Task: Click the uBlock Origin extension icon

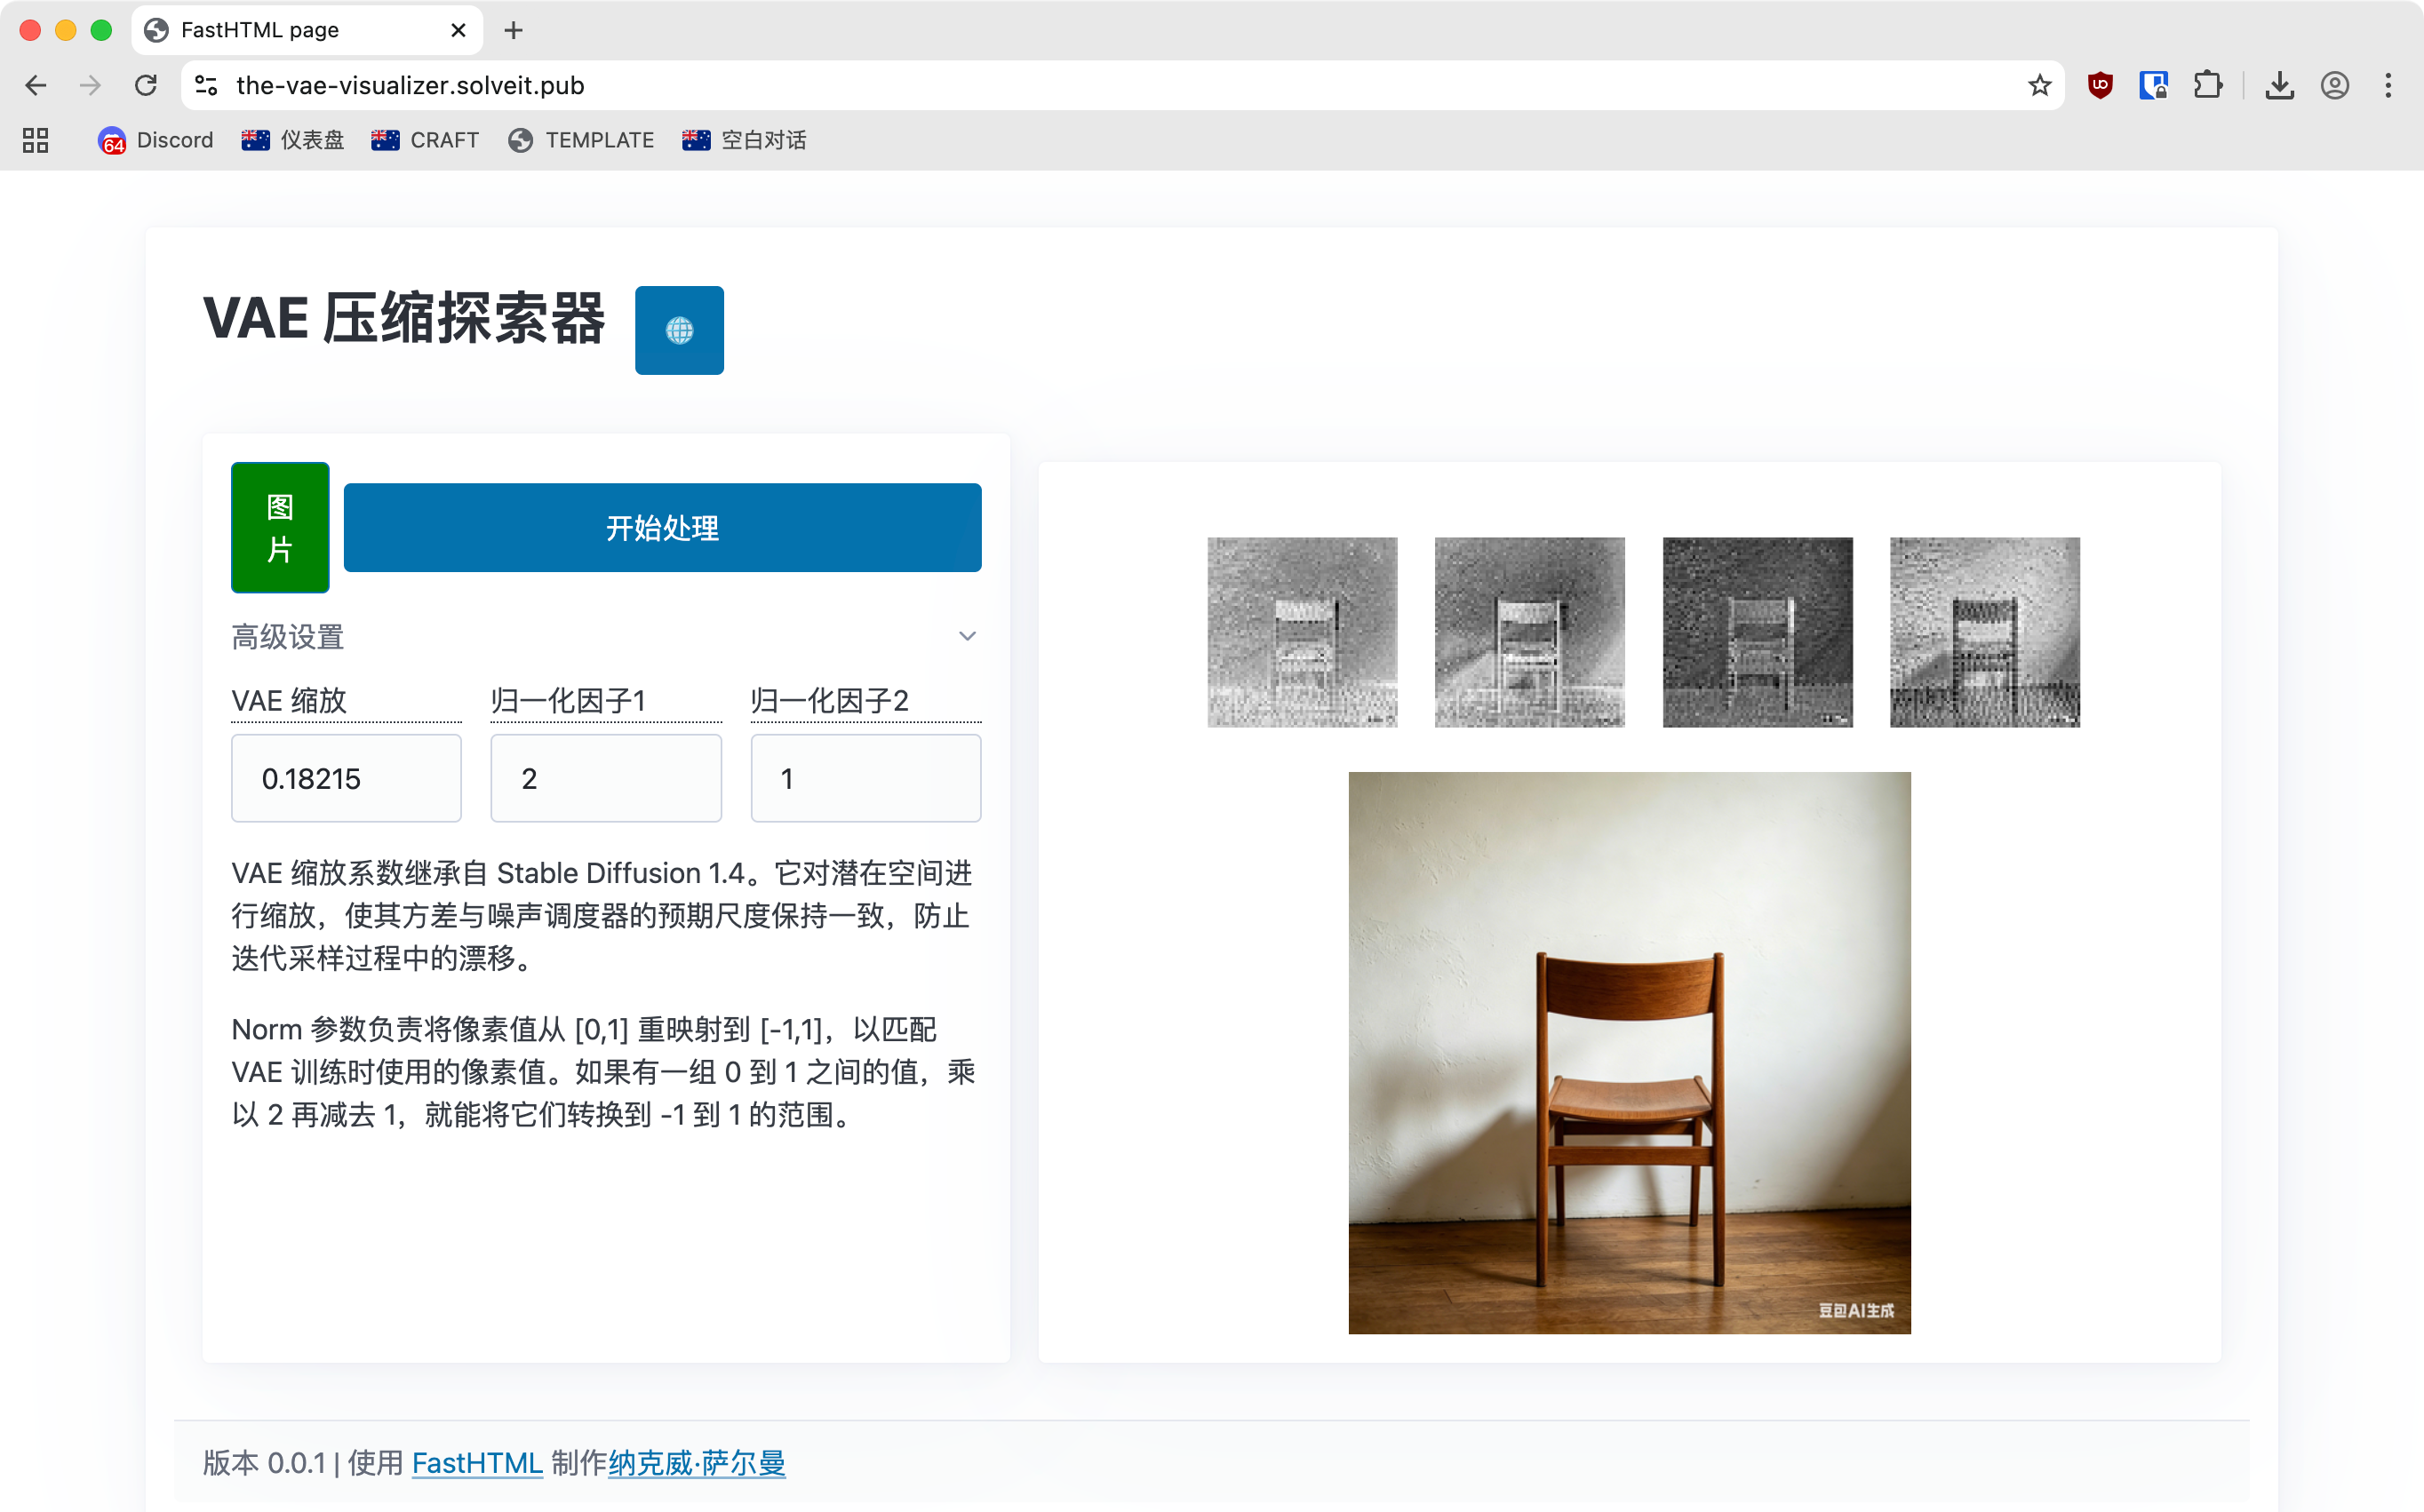Action: (x=2100, y=86)
